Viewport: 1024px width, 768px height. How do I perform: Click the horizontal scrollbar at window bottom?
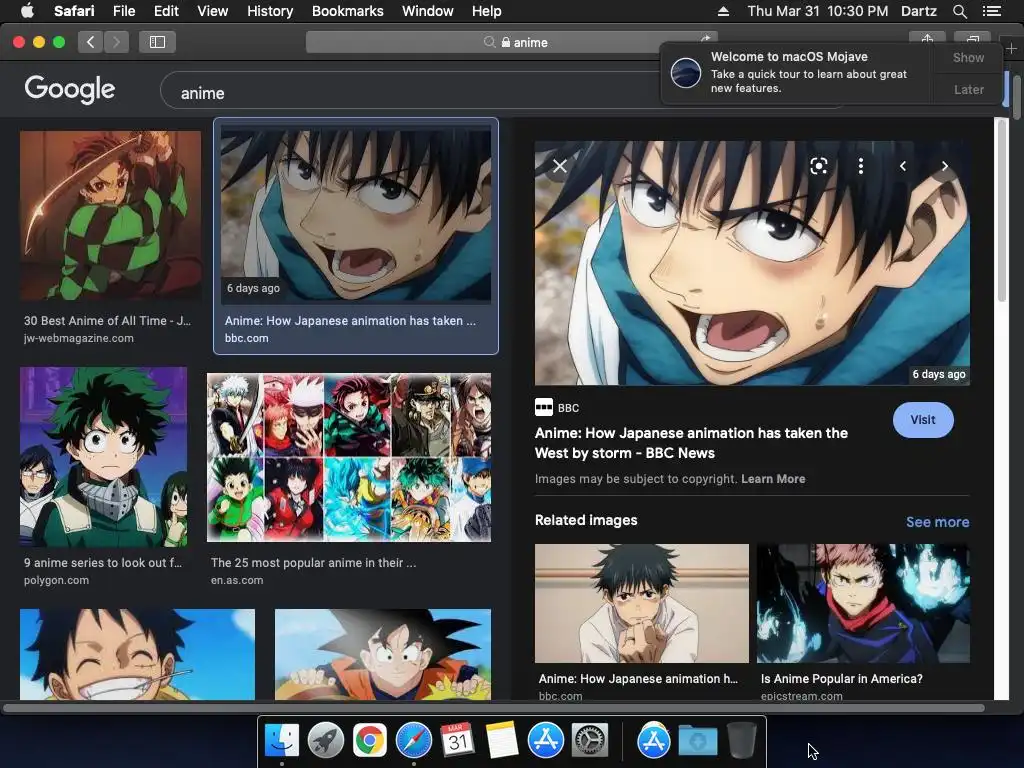(x=493, y=707)
